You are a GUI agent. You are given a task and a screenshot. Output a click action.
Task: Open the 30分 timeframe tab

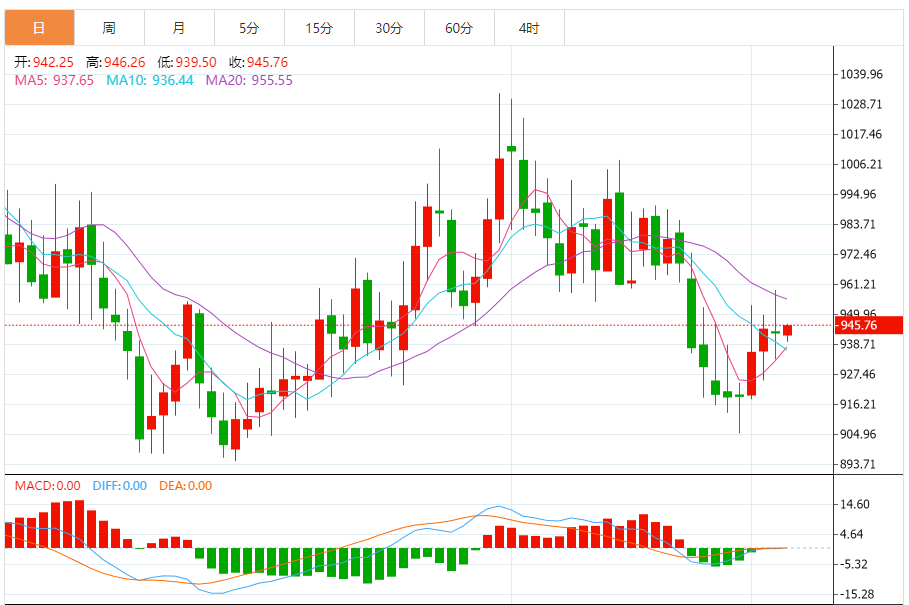(389, 28)
